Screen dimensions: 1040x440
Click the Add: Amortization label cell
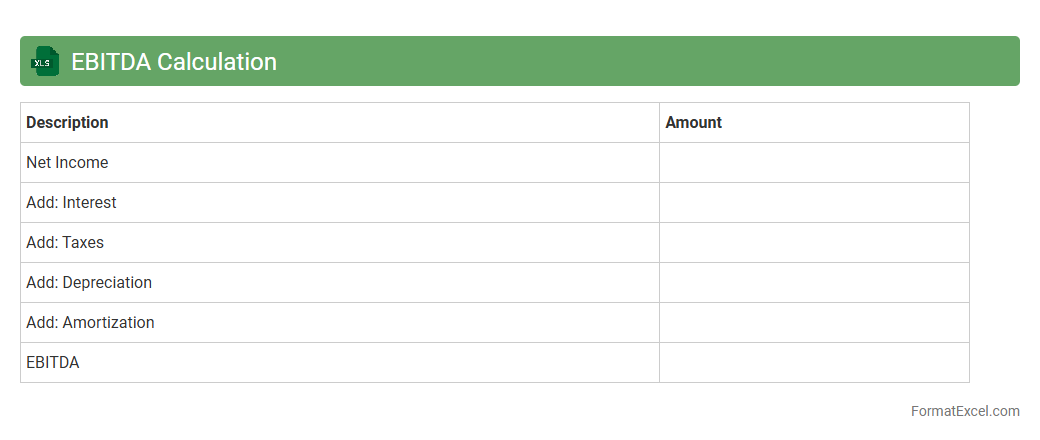90,323
